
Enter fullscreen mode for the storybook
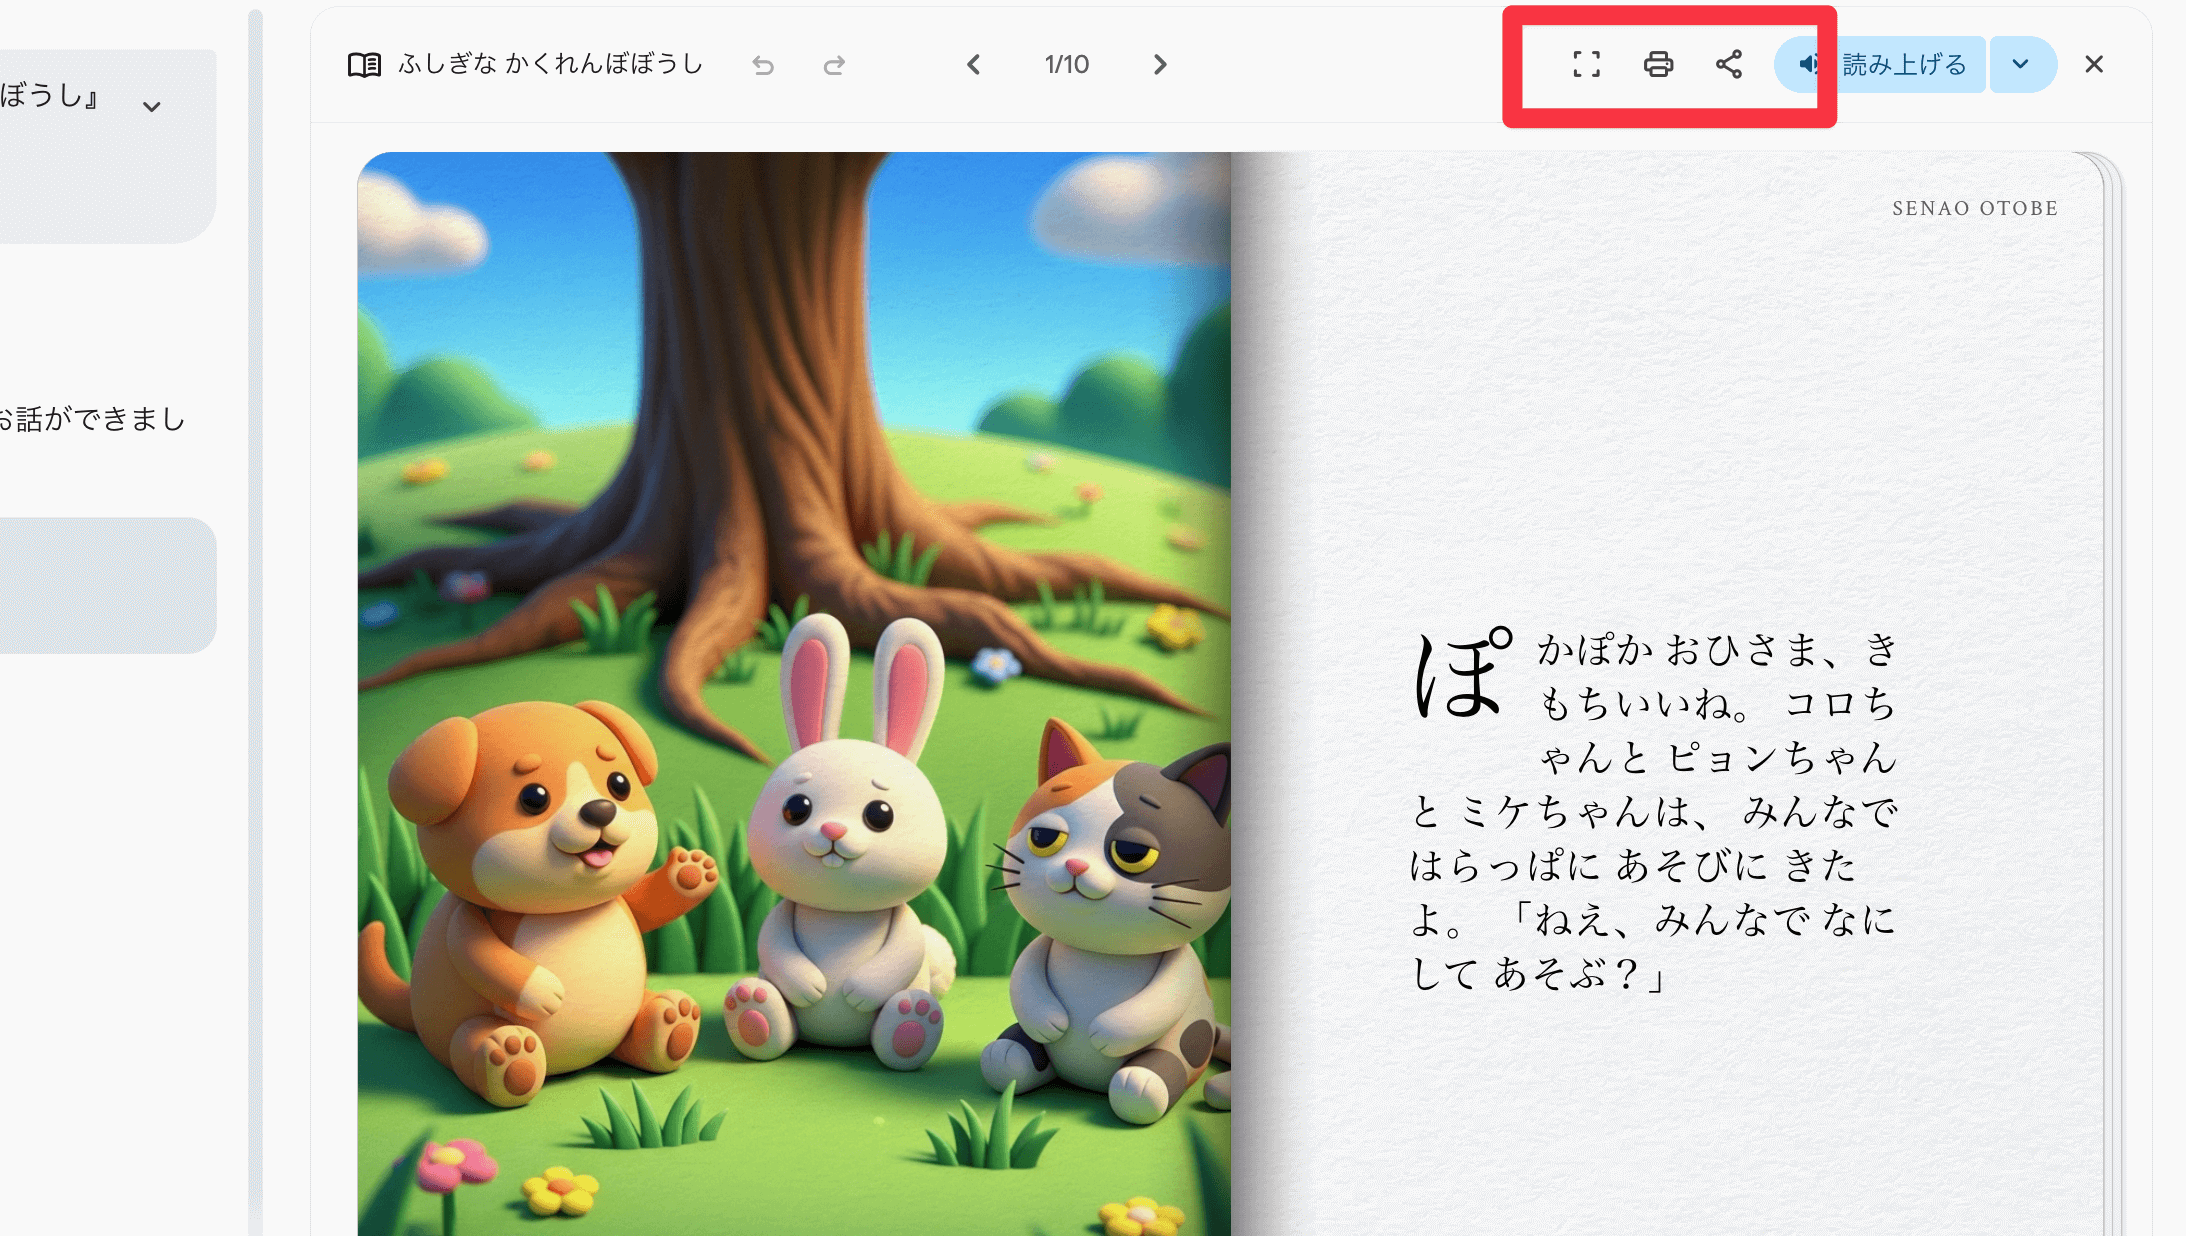[1586, 64]
